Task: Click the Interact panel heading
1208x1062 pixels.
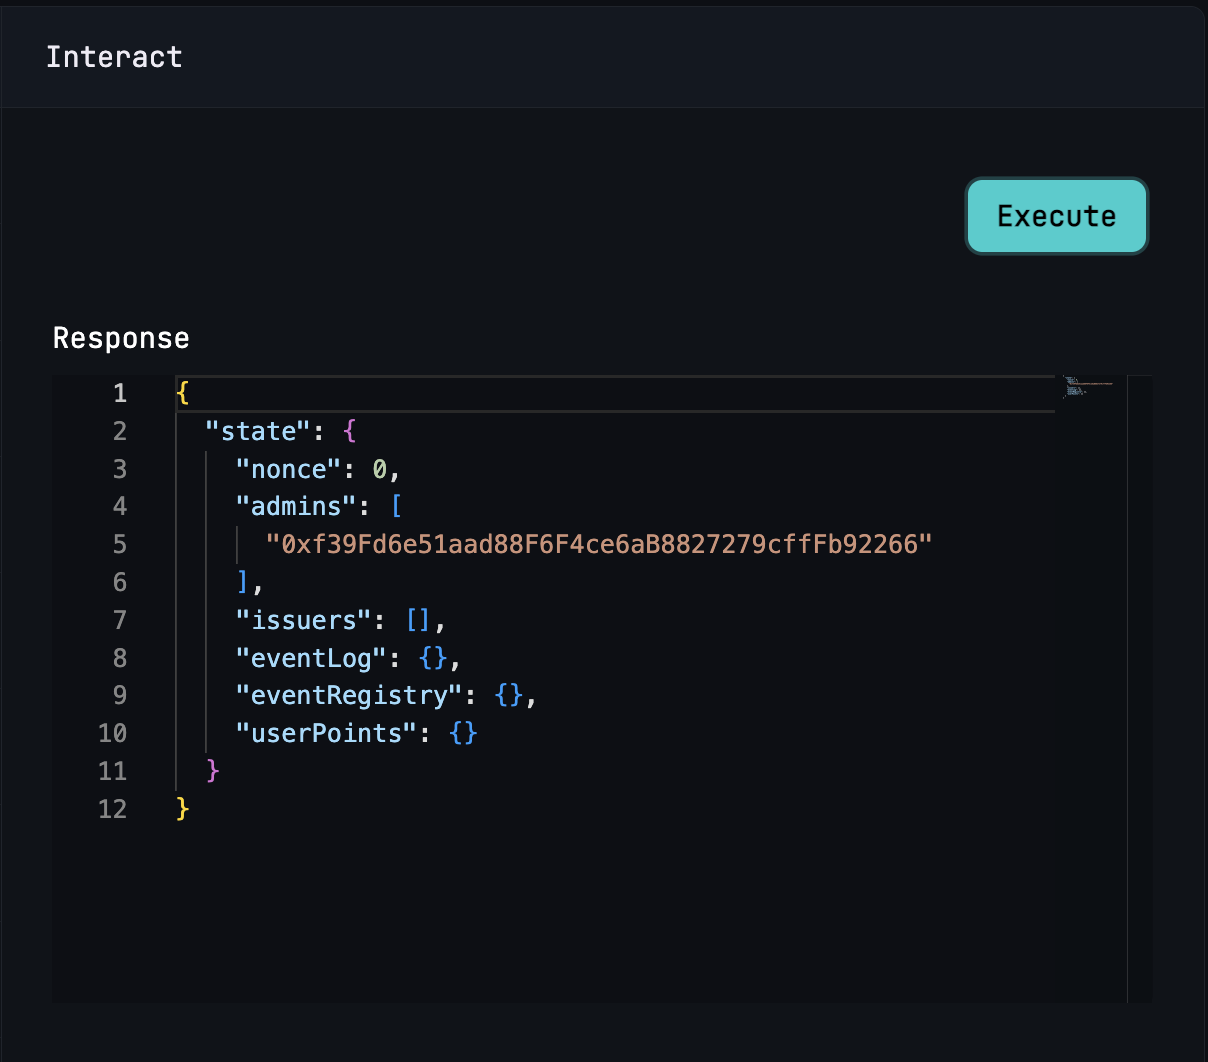Action: pyautogui.click(x=114, y=57)
